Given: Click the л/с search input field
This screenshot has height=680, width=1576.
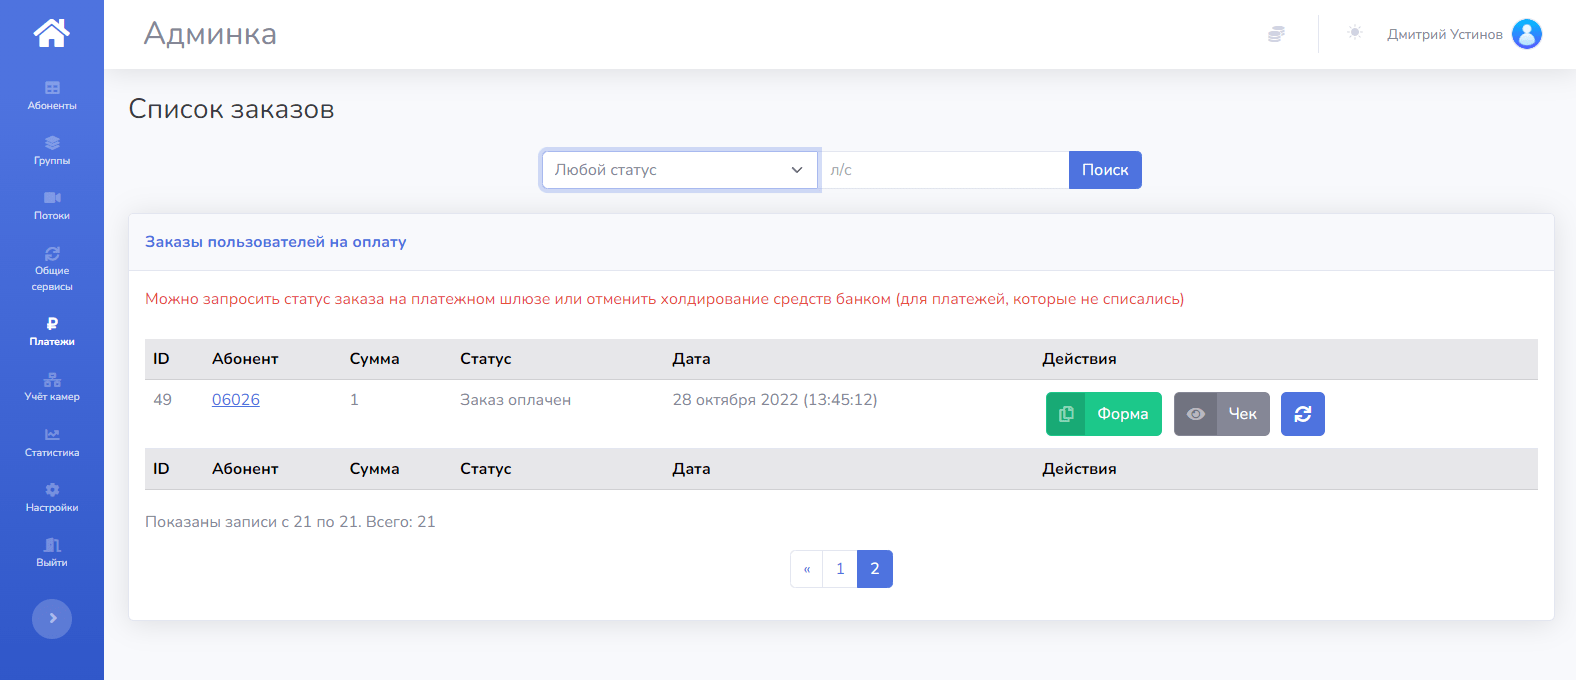Looking at the screenshot, I should [x=944, y=170].
